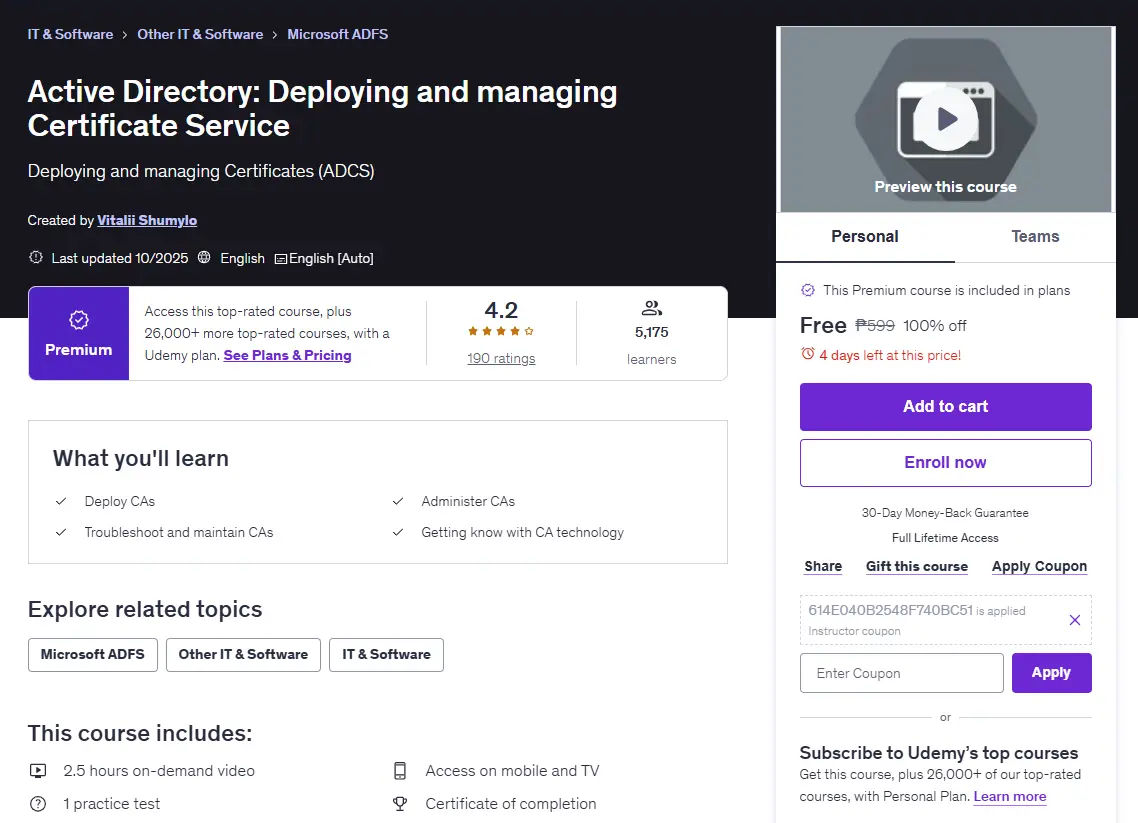Click the Free price label

(823, 325)
